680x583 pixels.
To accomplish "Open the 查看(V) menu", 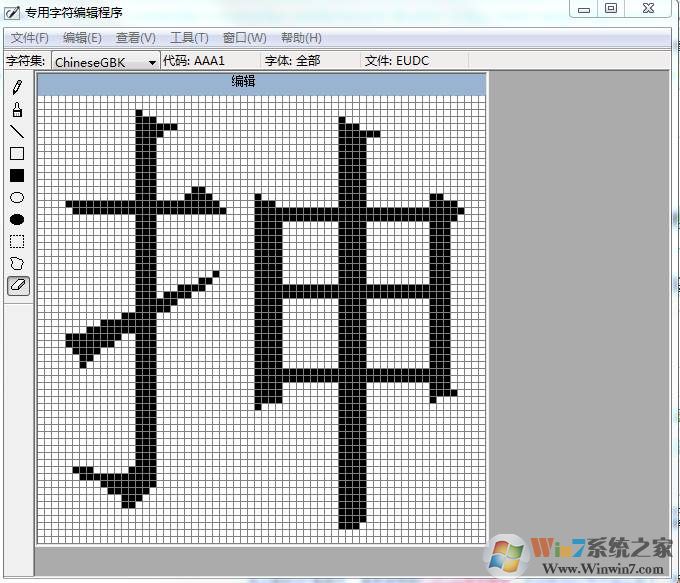I will [135, 38].
